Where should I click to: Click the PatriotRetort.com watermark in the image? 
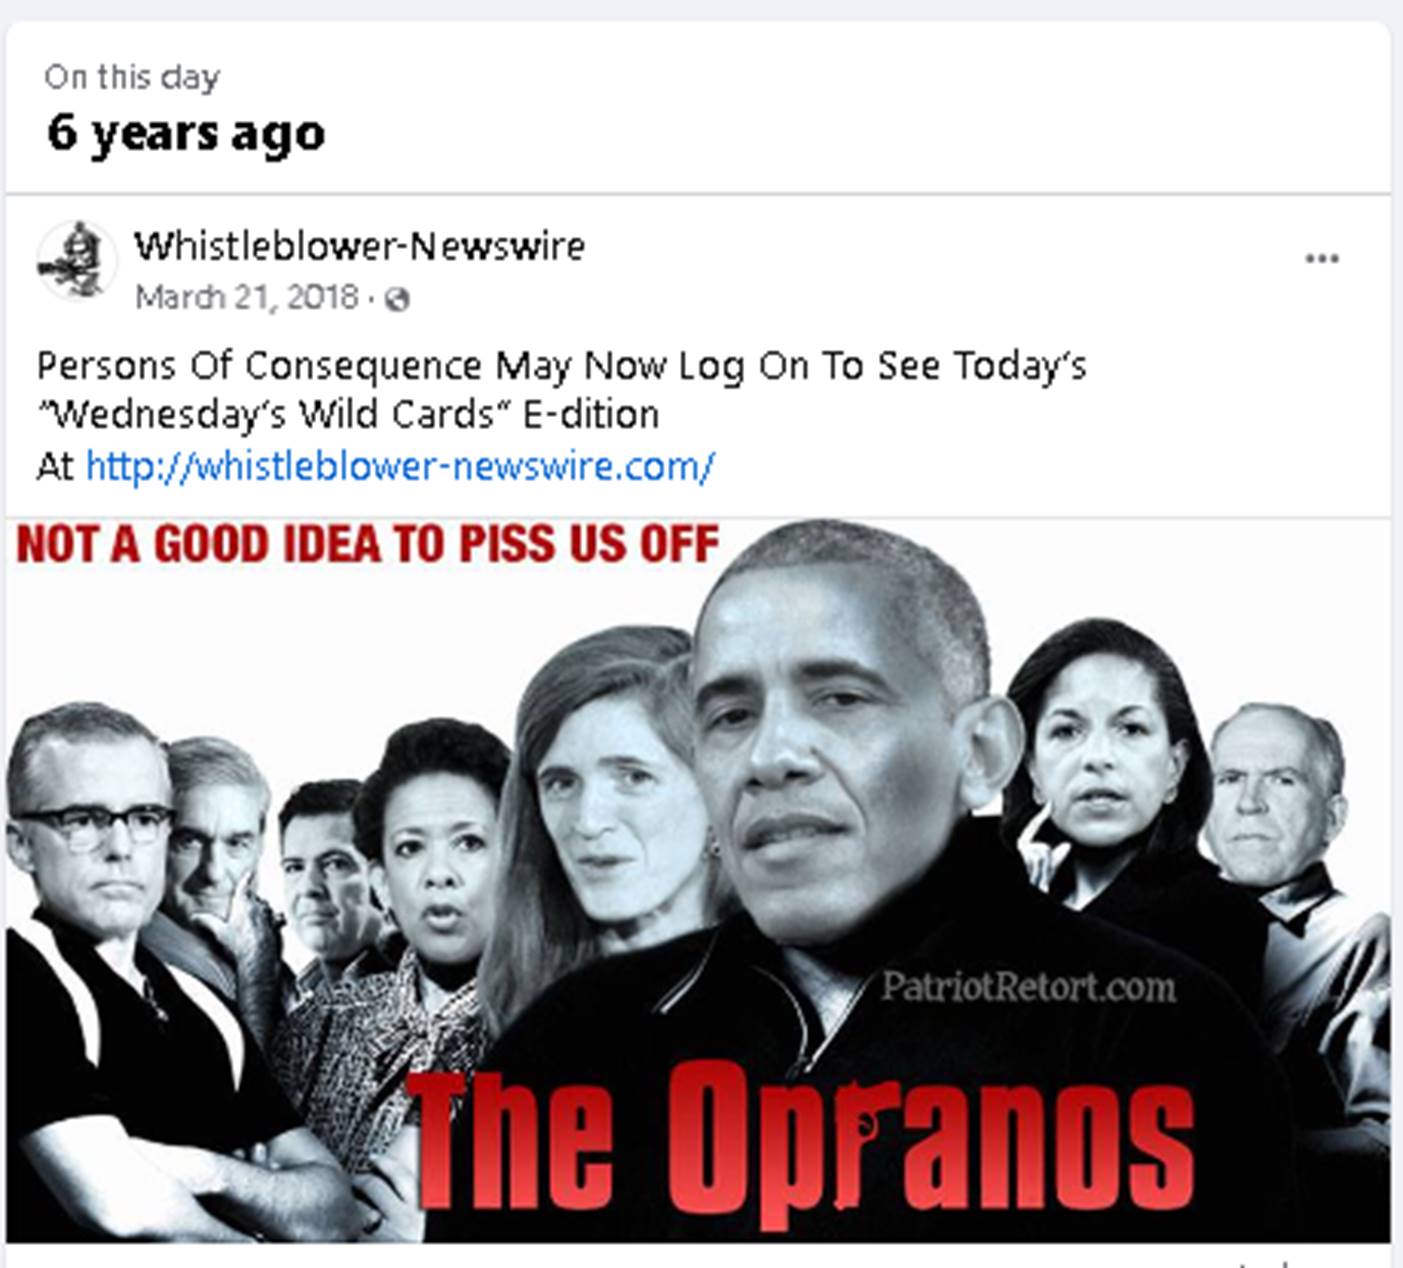pos(1028,987)
